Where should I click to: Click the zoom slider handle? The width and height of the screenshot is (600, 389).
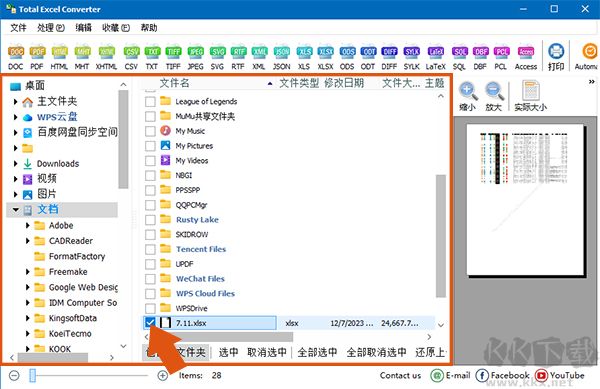[x=33, y=376]
